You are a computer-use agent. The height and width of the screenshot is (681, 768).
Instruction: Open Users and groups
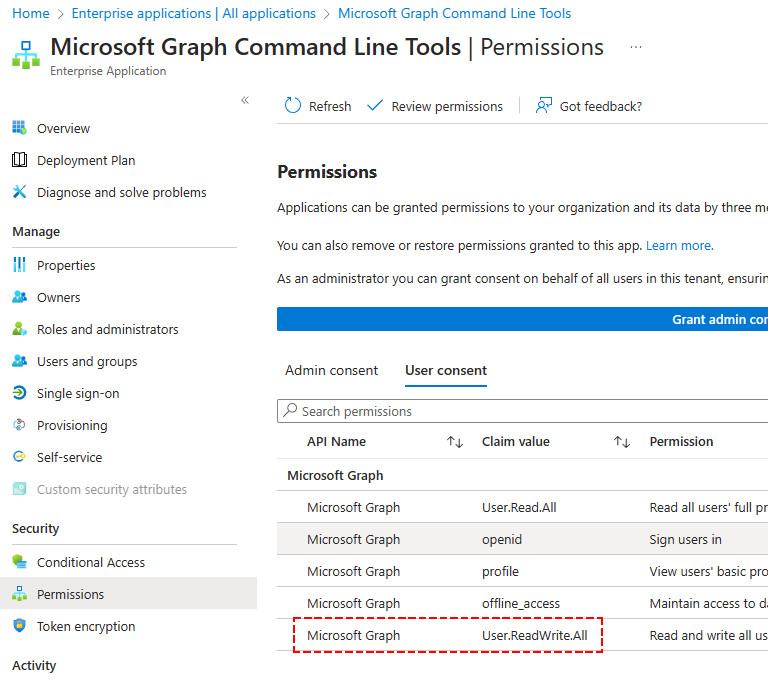(87, 362)
